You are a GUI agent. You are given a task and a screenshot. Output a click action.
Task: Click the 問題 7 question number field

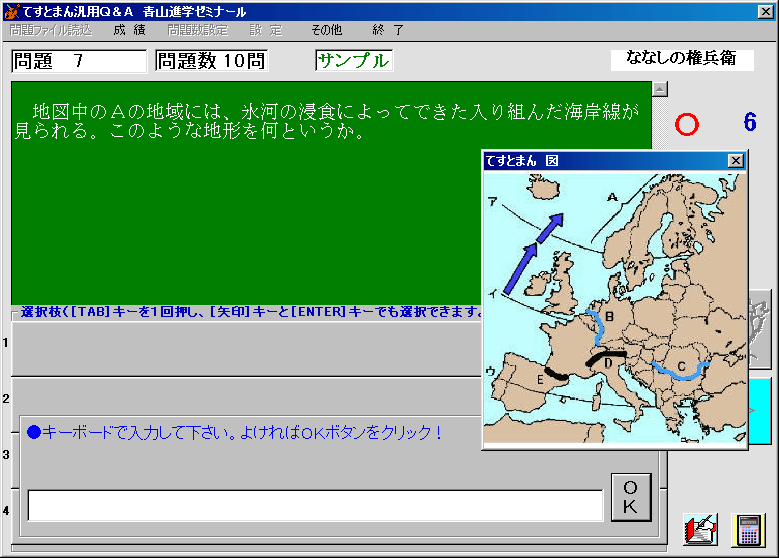(x=79, y=60)
